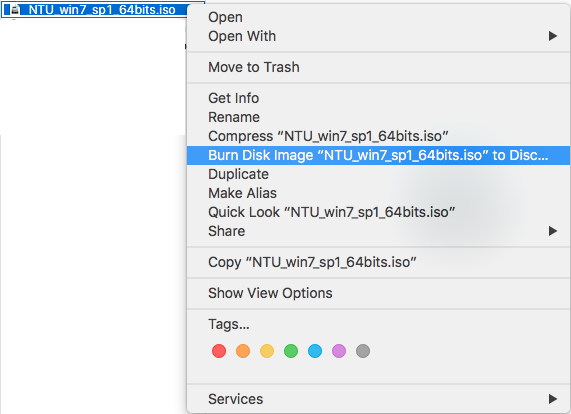
Task: Apply the purple tag color
Action: [339, 351]
